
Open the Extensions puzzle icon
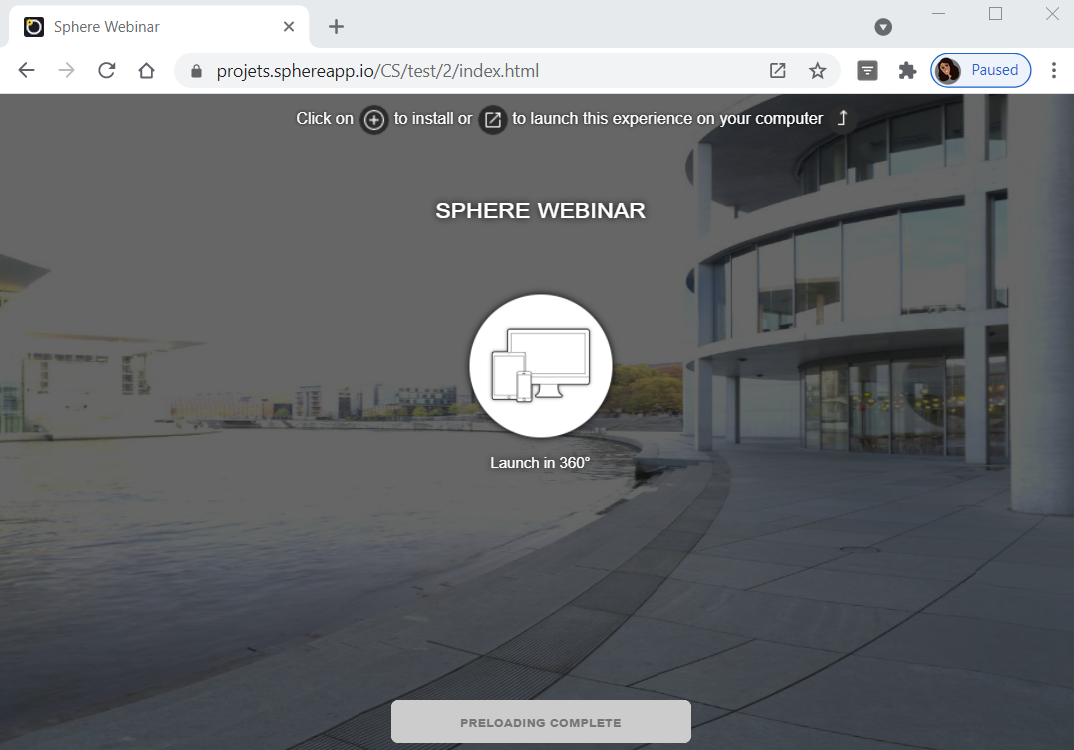point(907,70)
